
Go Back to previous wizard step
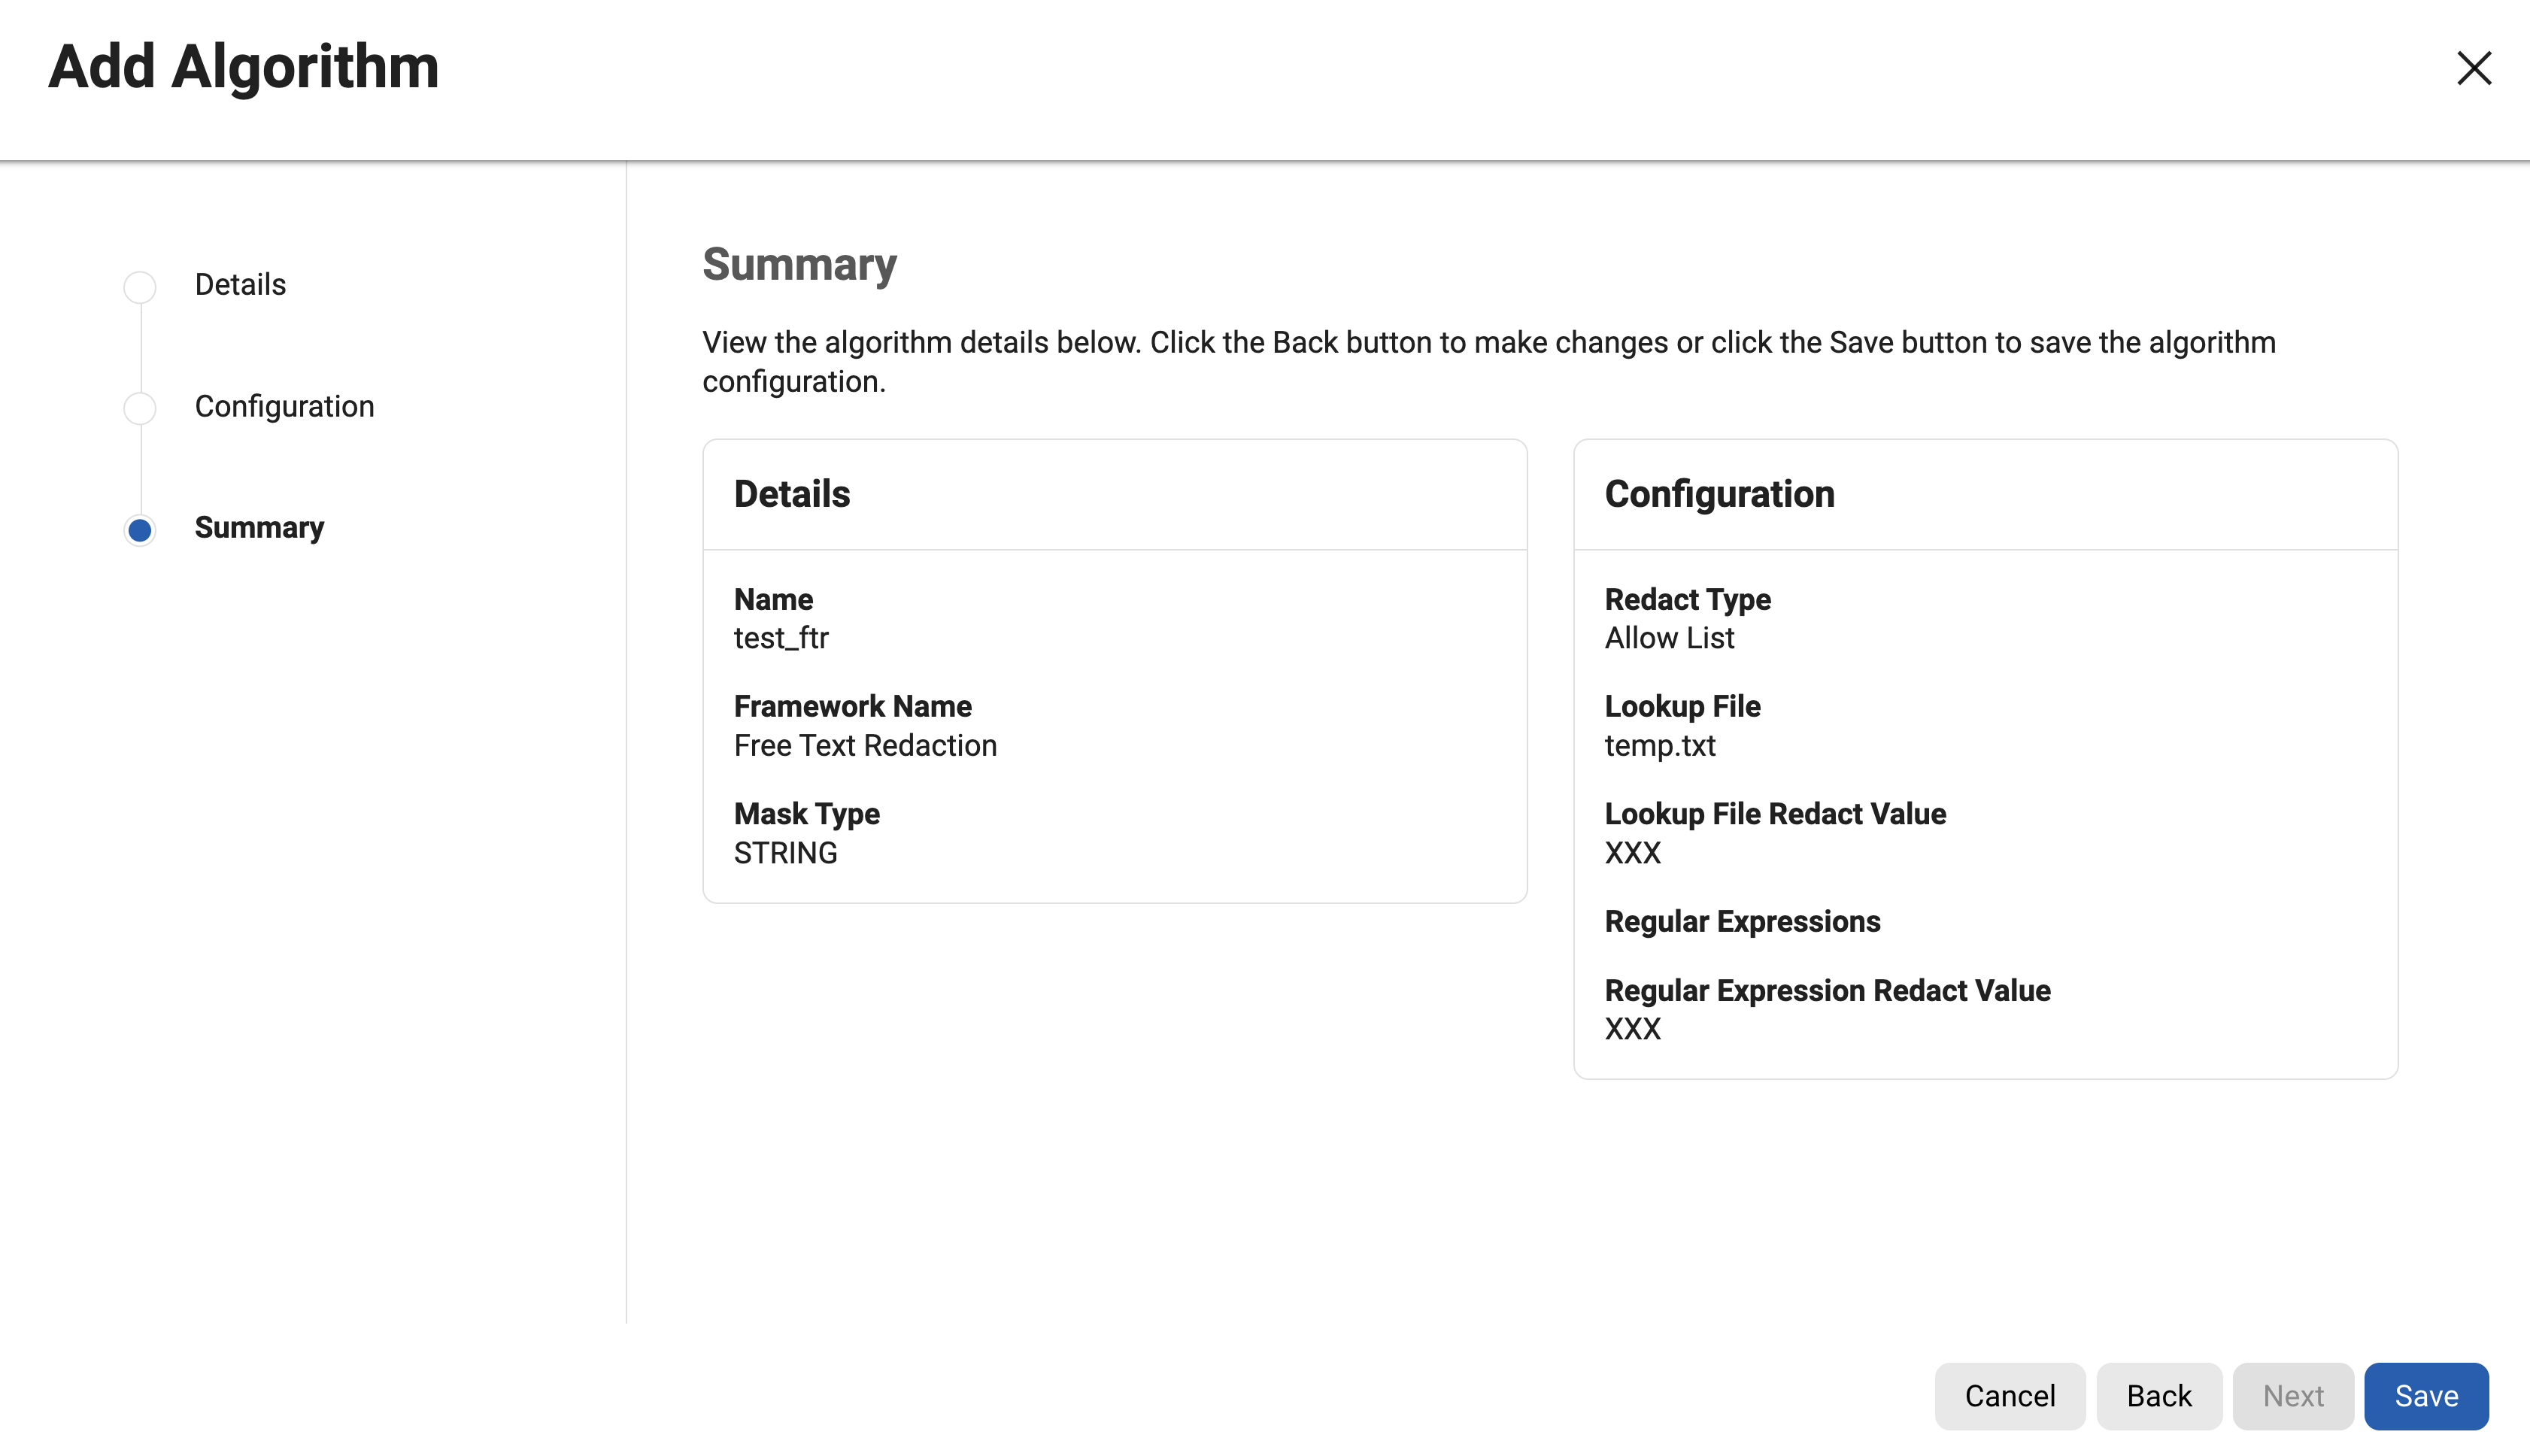tap(2158, 1396)
